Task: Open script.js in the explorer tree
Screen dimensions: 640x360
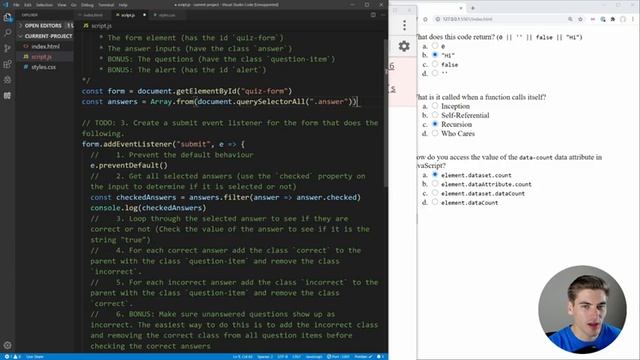Action: coord(41,57)
